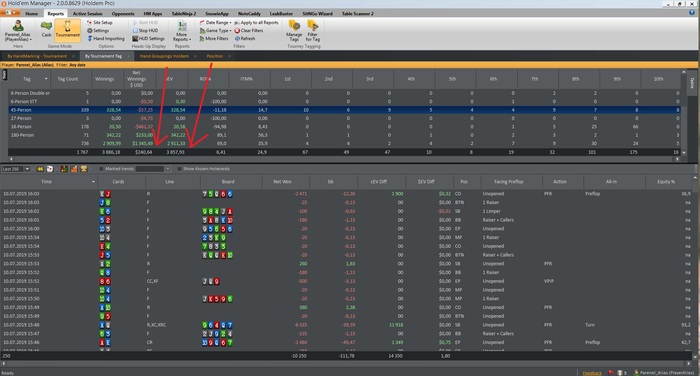Click the orange bar chart icon

74,169
